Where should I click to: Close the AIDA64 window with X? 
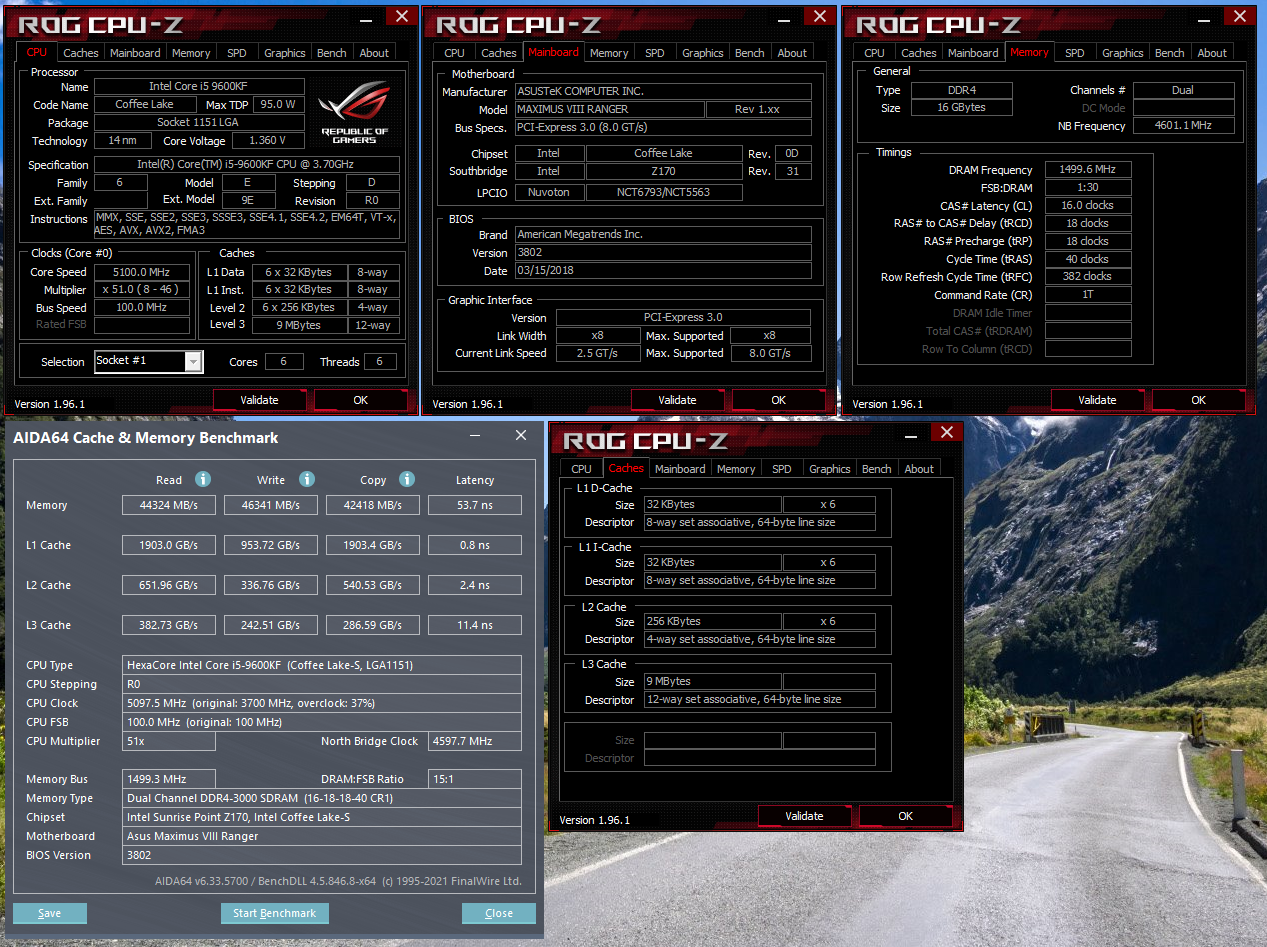pos(521,436)
